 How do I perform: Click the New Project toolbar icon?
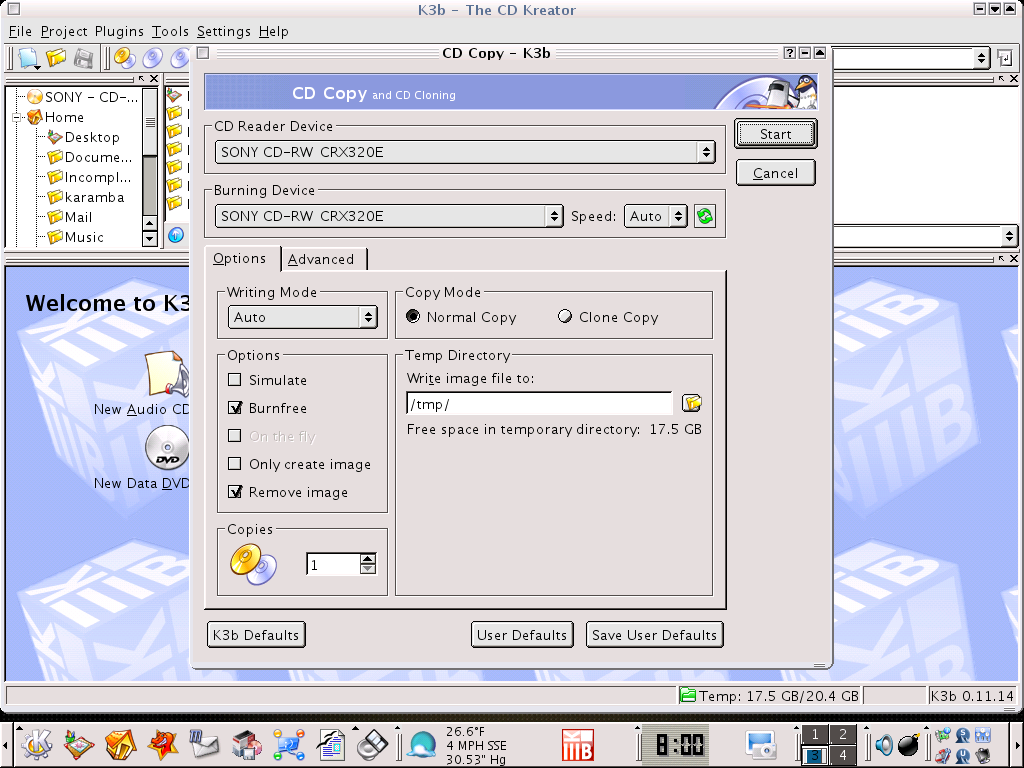pos(27,58)
